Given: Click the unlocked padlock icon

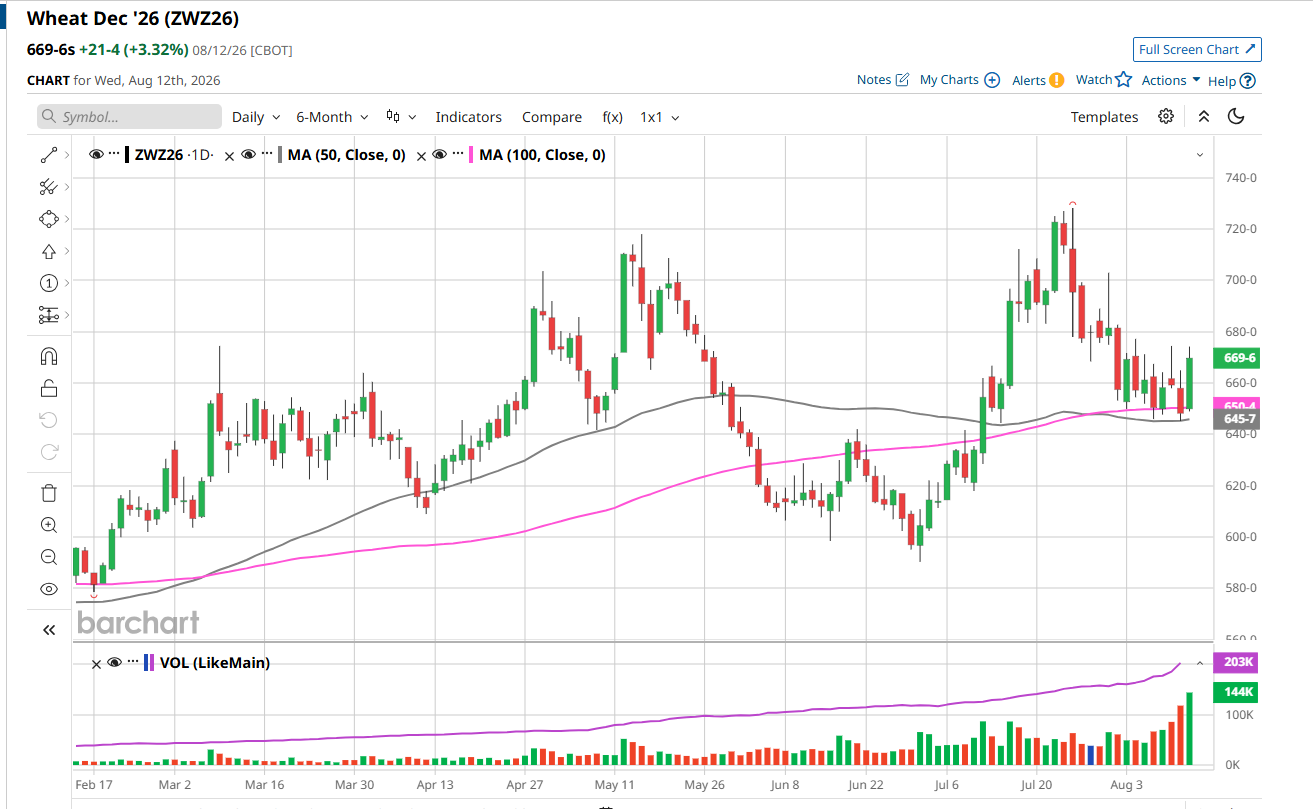Looking at the screenshot, I should click(x=49, y=388).
